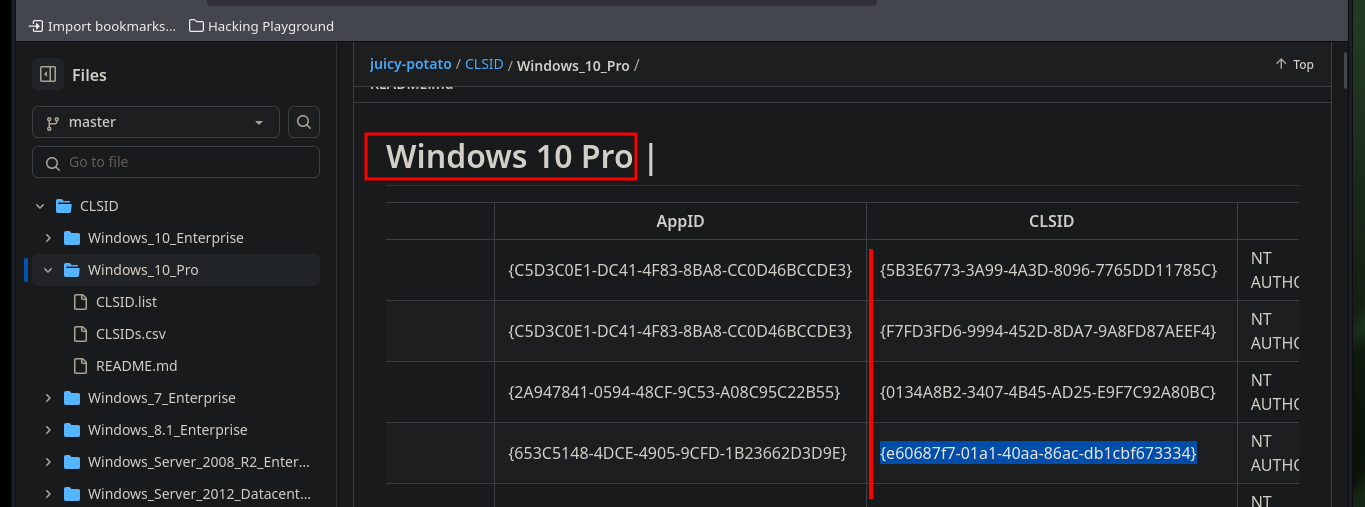Click the CLSIDs.csv file icon

coord(80,334)
